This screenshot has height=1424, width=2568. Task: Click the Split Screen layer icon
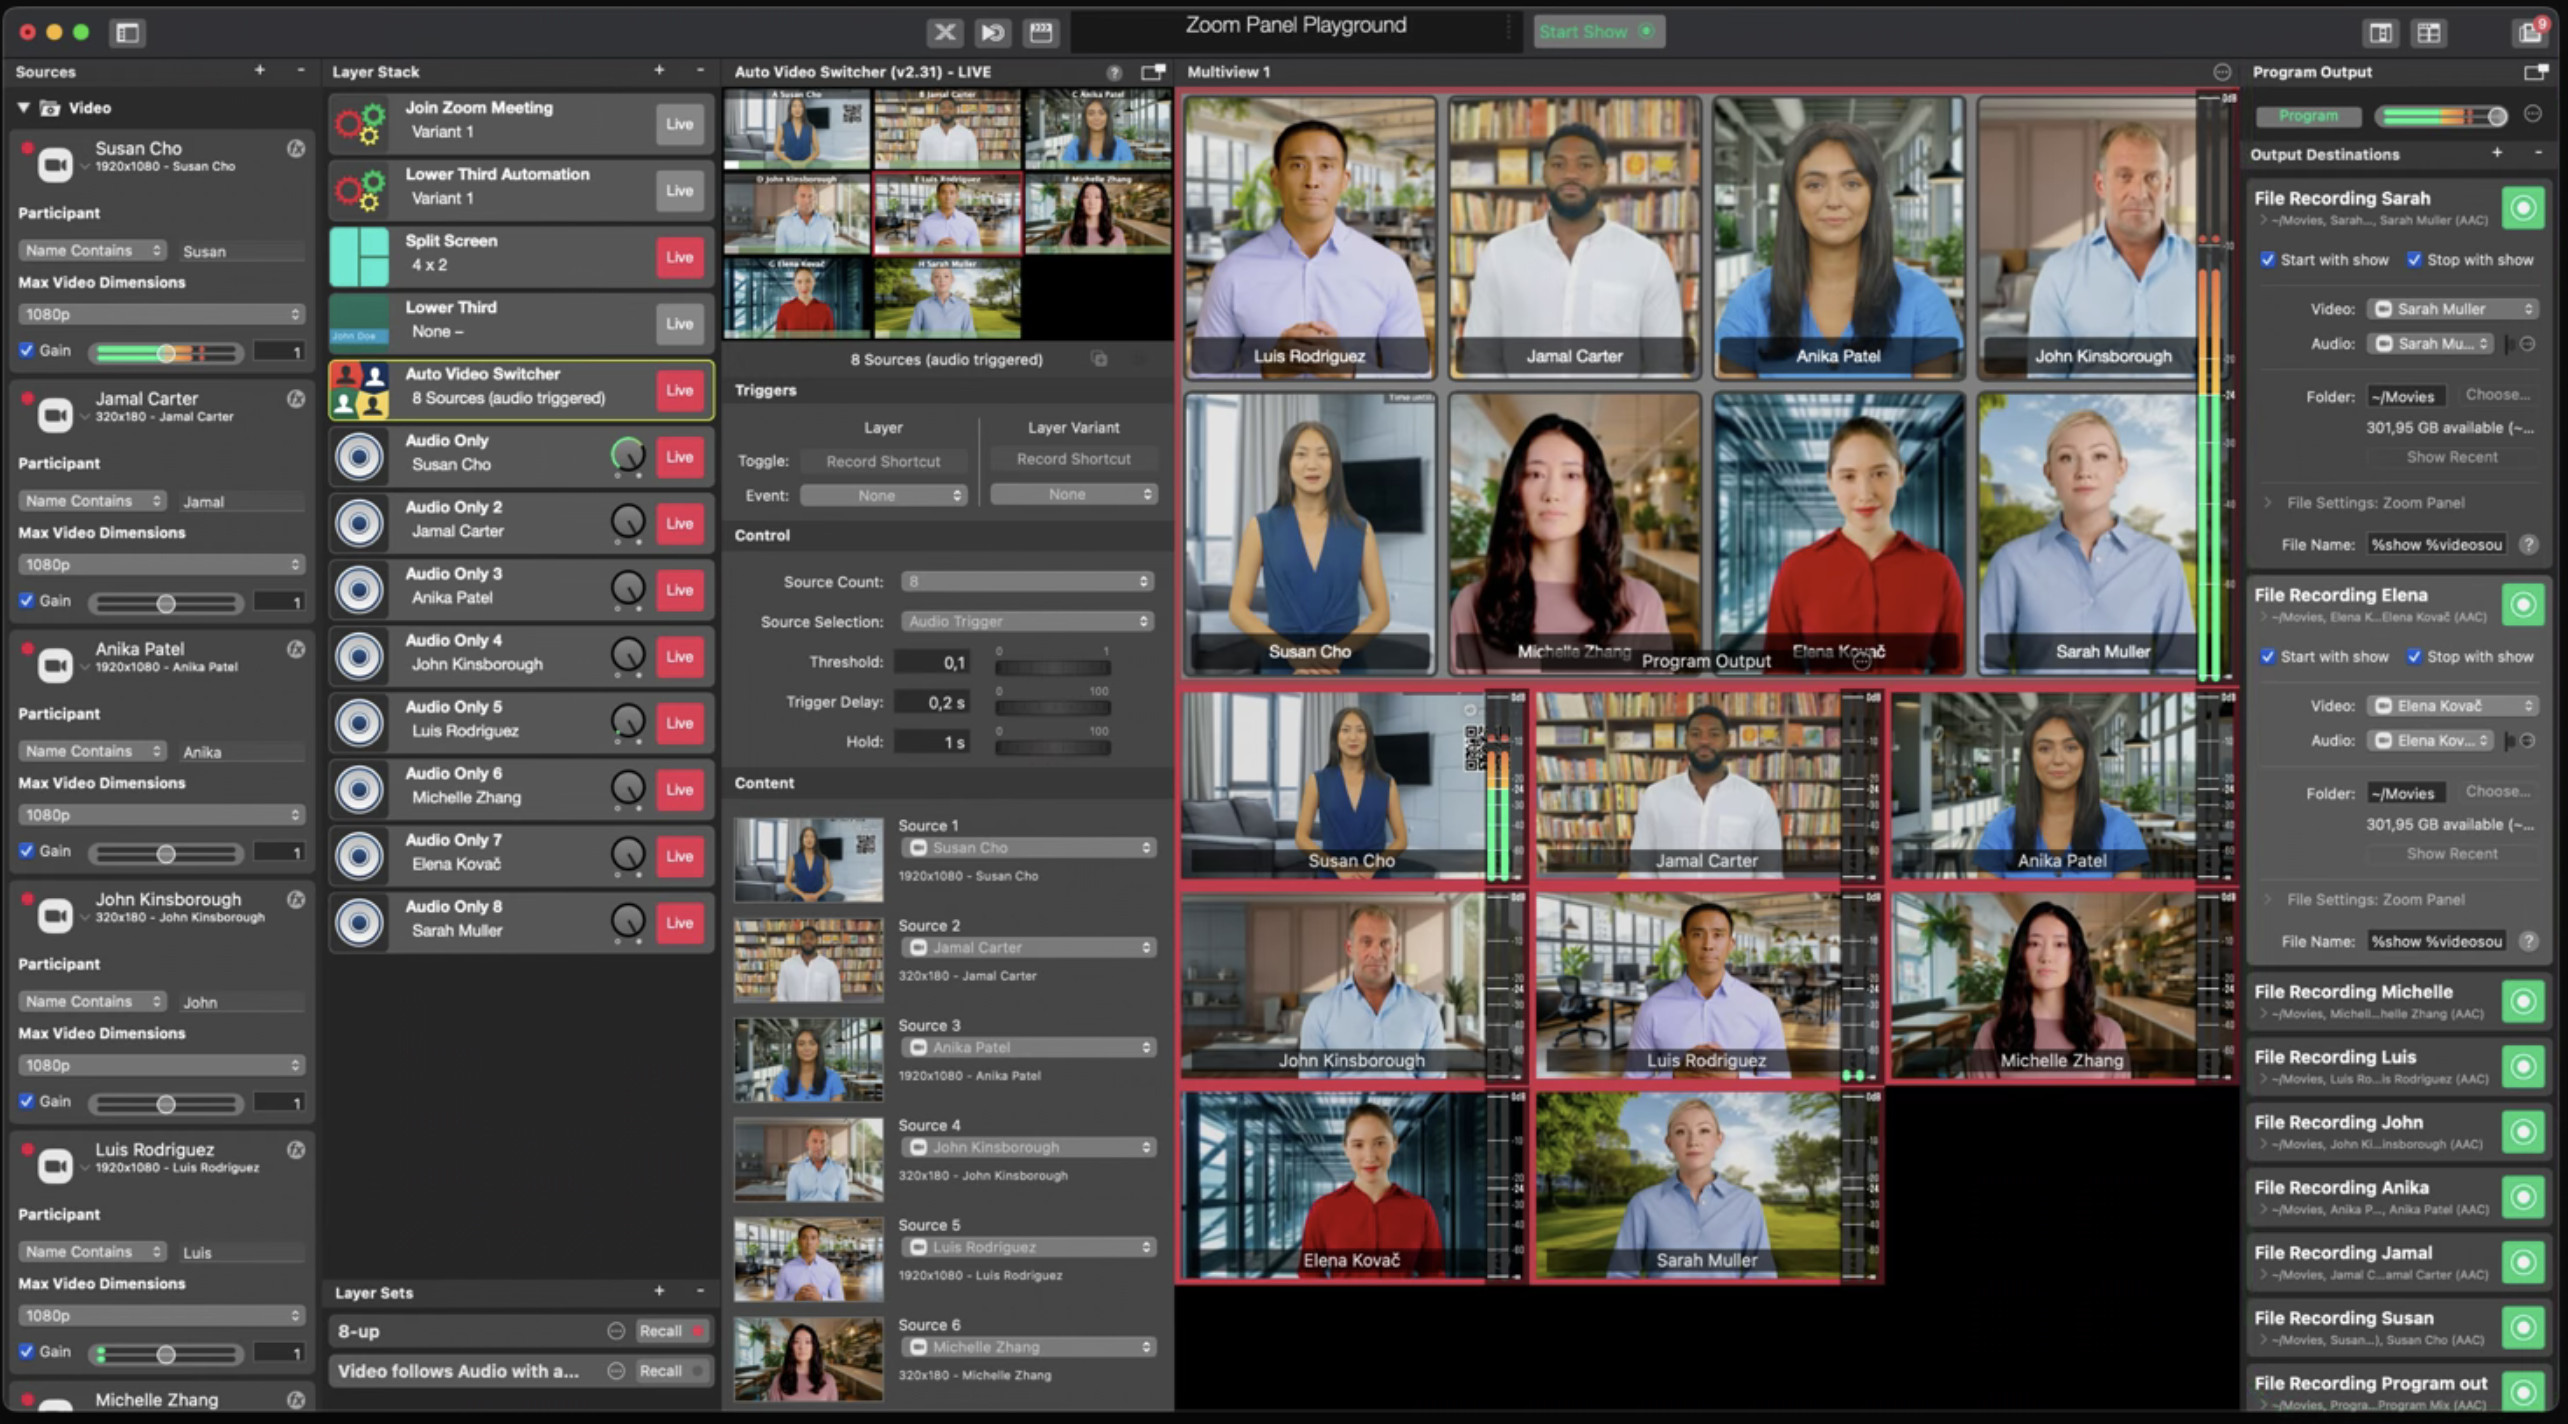[360, 257]
